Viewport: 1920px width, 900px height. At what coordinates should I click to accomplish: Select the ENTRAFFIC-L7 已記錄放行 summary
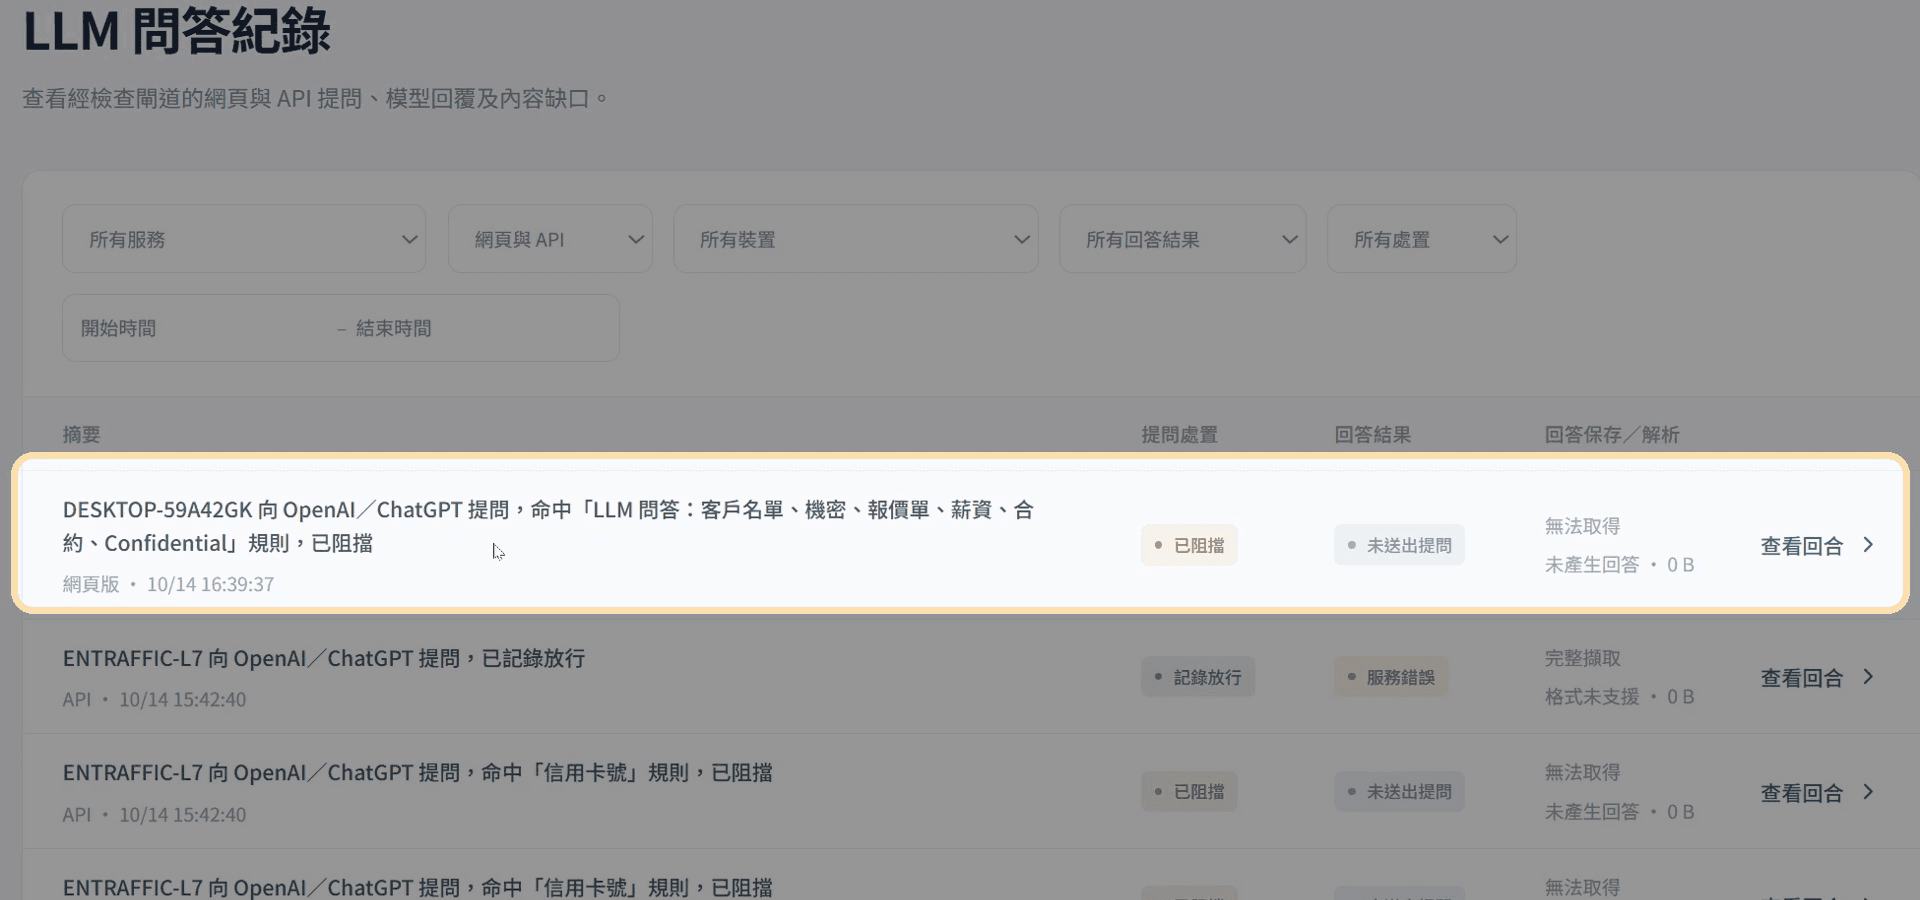point(324,658)
